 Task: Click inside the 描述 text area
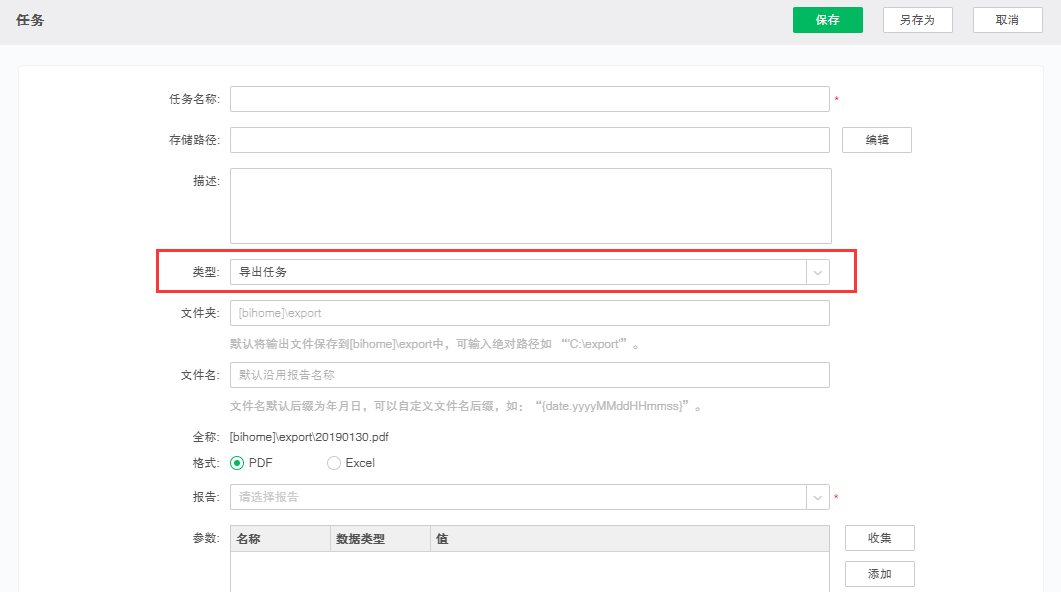click(530, 205)
